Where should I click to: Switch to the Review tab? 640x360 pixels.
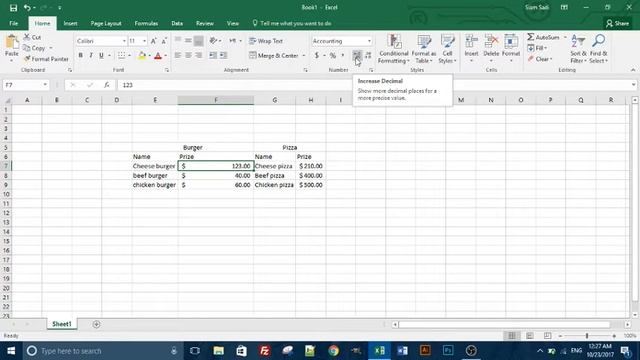(204, 23)
